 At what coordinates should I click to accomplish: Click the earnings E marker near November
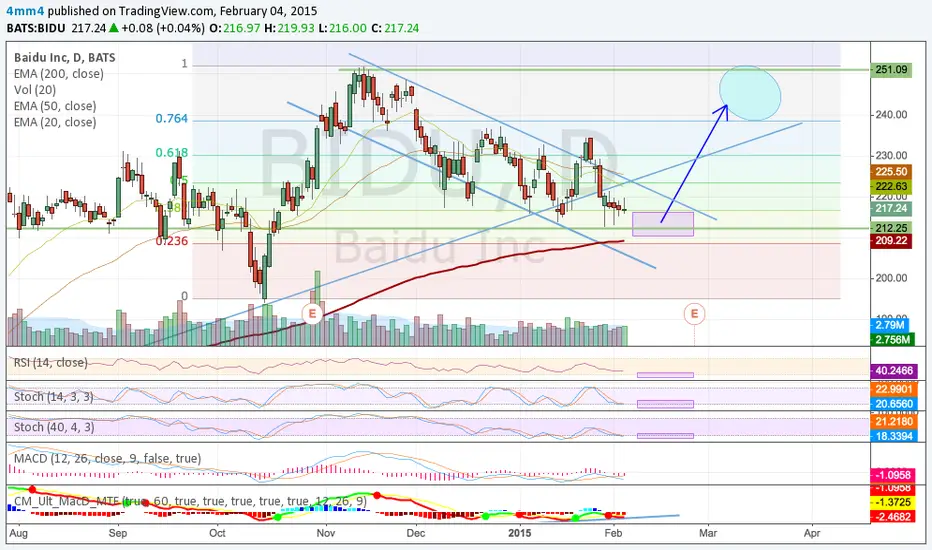point(312,313)
